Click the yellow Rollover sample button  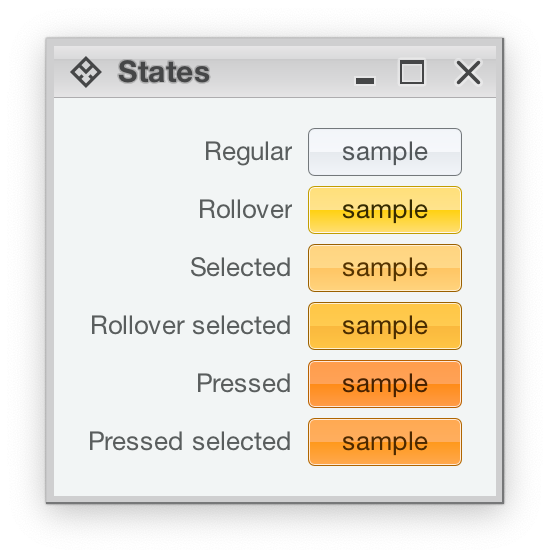pos(385,210)
